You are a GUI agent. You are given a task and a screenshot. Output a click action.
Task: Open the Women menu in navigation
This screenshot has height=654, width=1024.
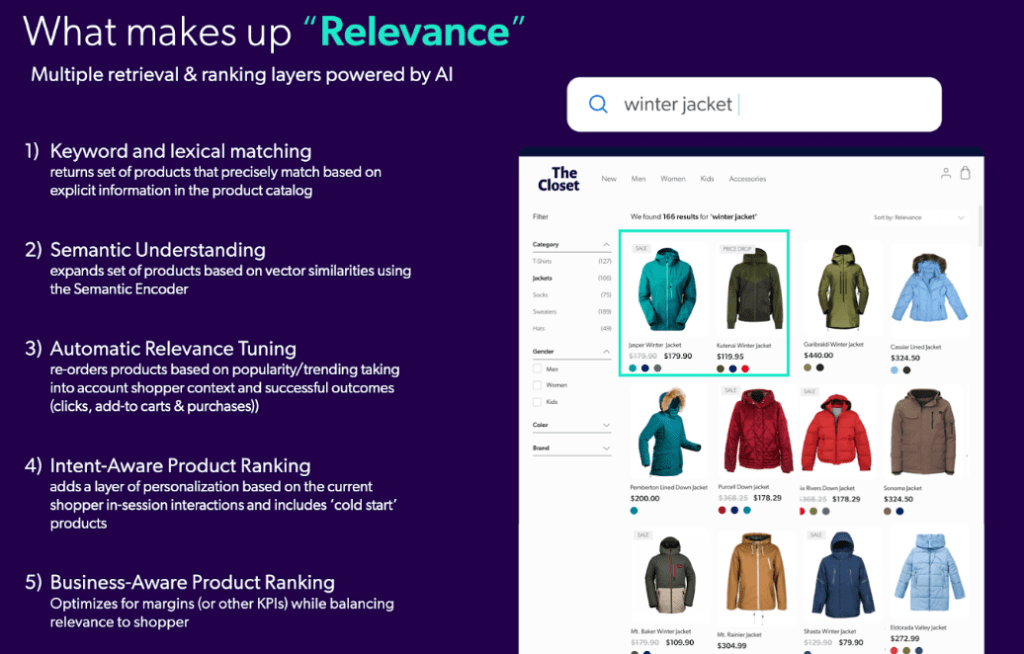pyautogui.click(x=672, y=179)
